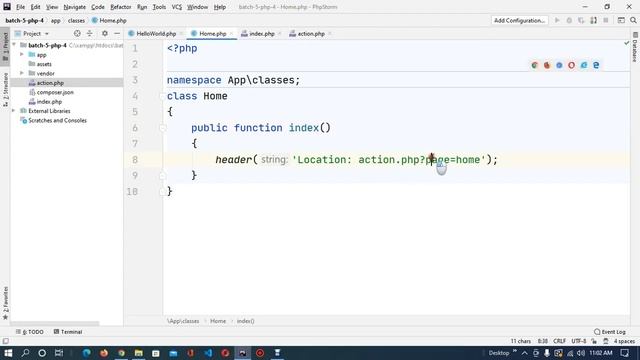Toggle the Database tool window side tab
Viewport: 640px width, 360px height.
[x=635, y=47]
